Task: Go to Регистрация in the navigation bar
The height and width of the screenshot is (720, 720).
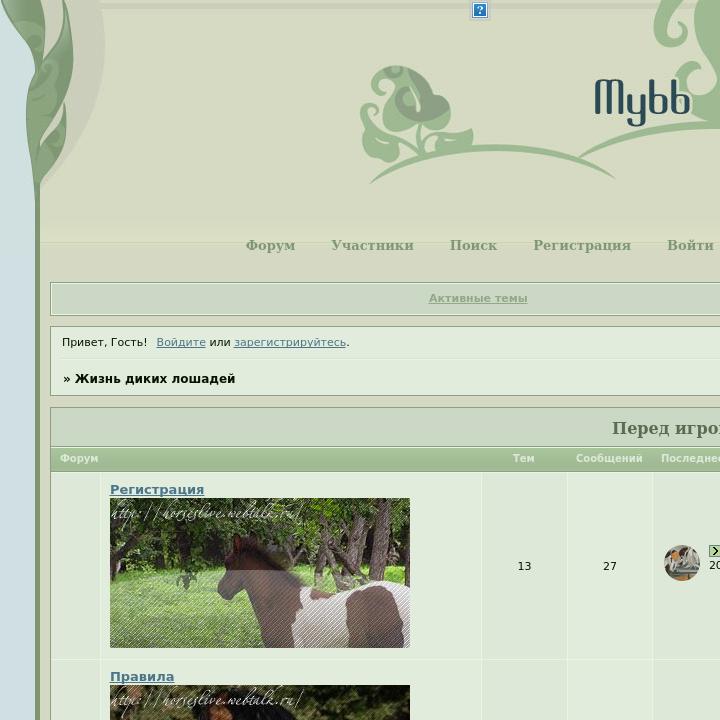Action: coord(582,245)
